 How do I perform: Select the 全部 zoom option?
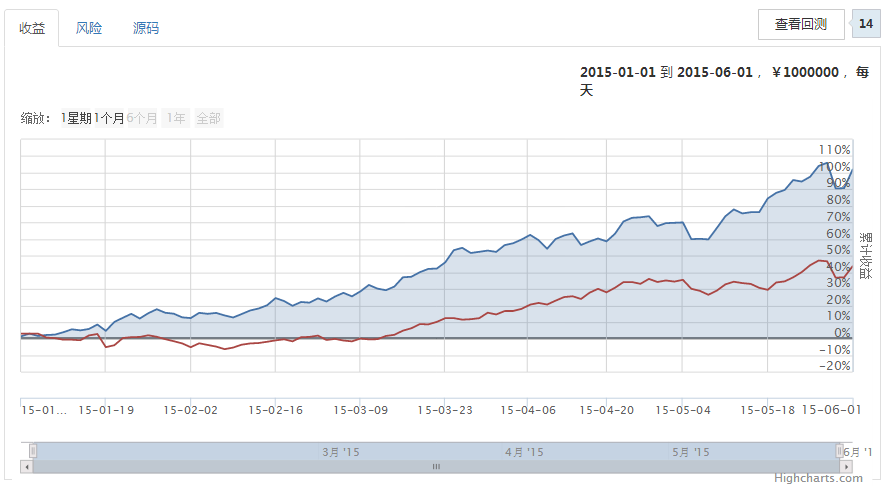(x=208, y=118)
